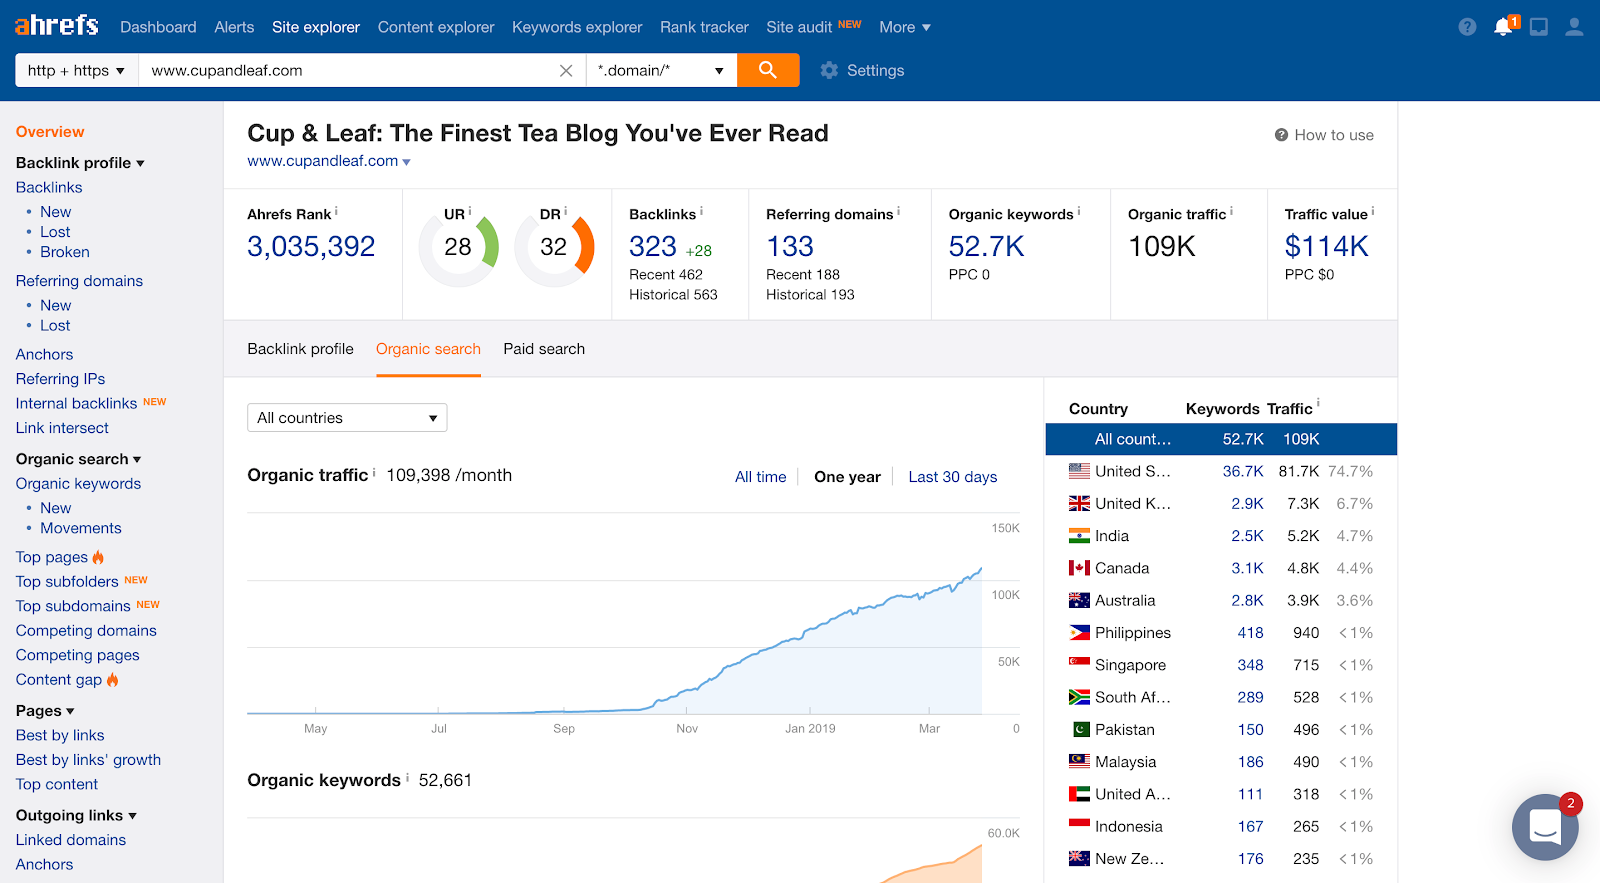Open Competing domains sidebar link

(x=86, y=631)
